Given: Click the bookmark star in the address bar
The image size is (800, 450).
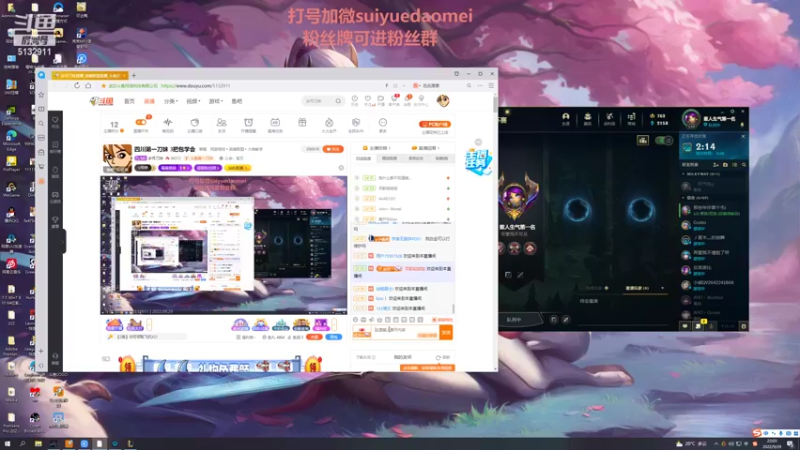Looking at the screenshot, I should pyautogui.click(x=104, y=86).
